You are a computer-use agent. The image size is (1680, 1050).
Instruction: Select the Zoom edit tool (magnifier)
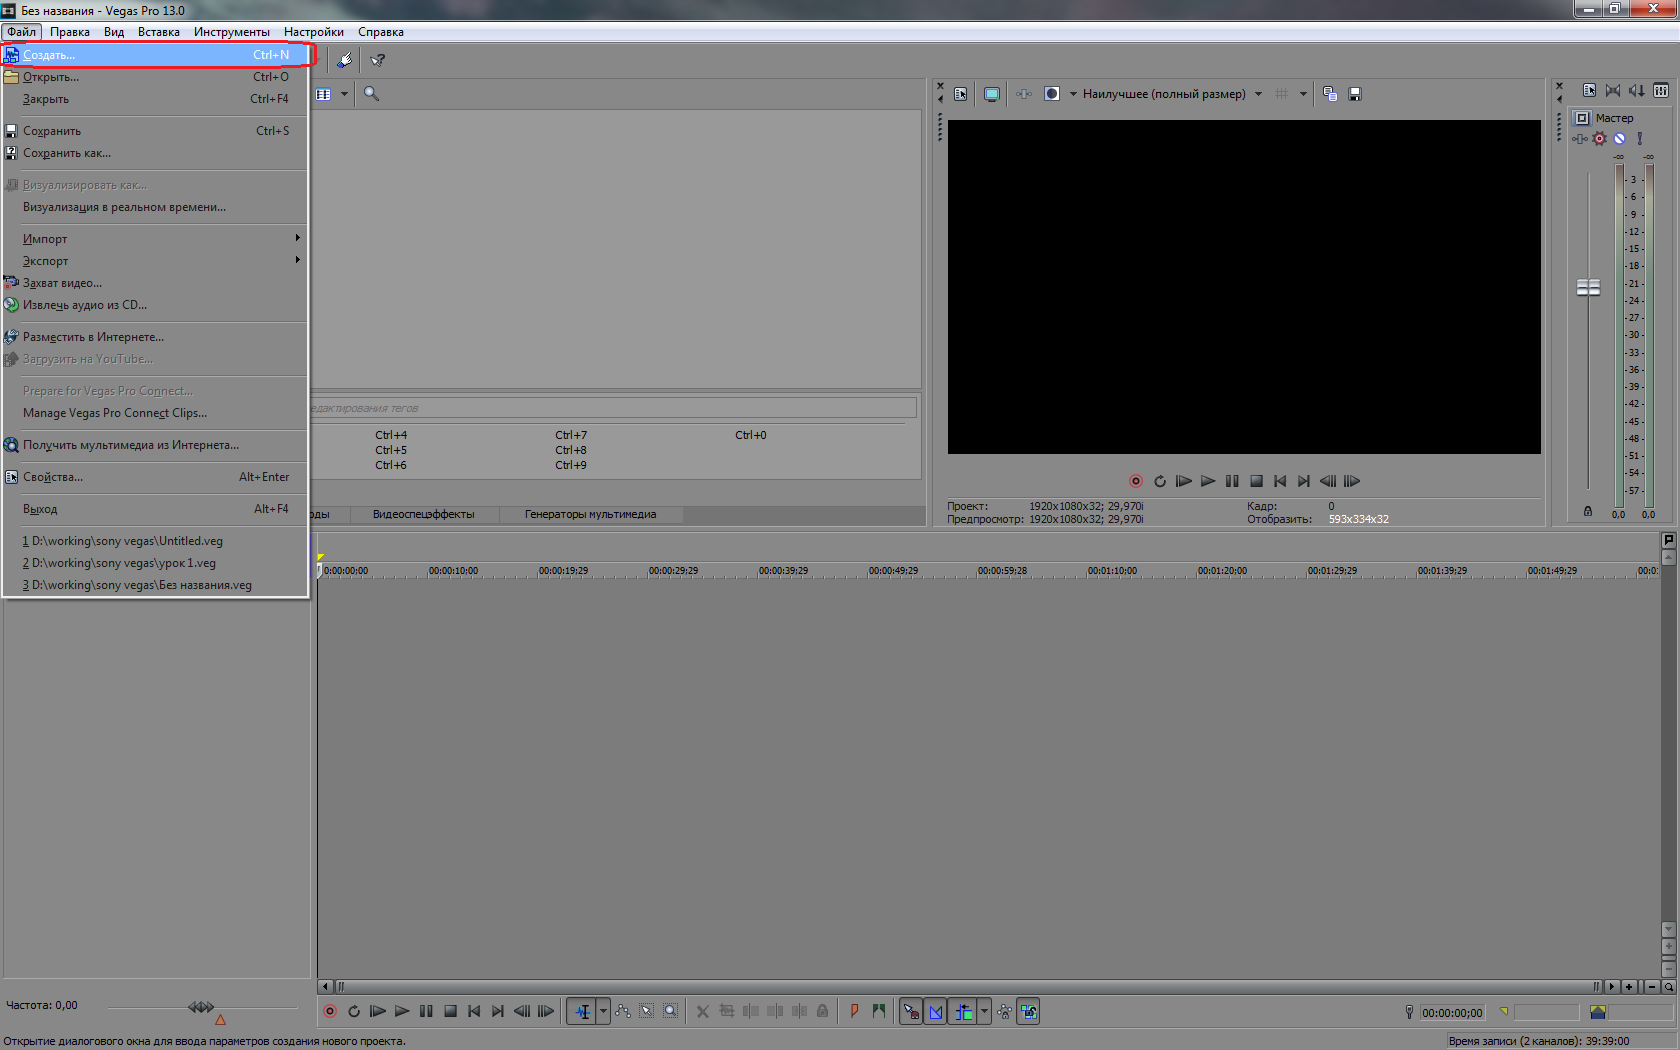click(x=670, y=1011)
